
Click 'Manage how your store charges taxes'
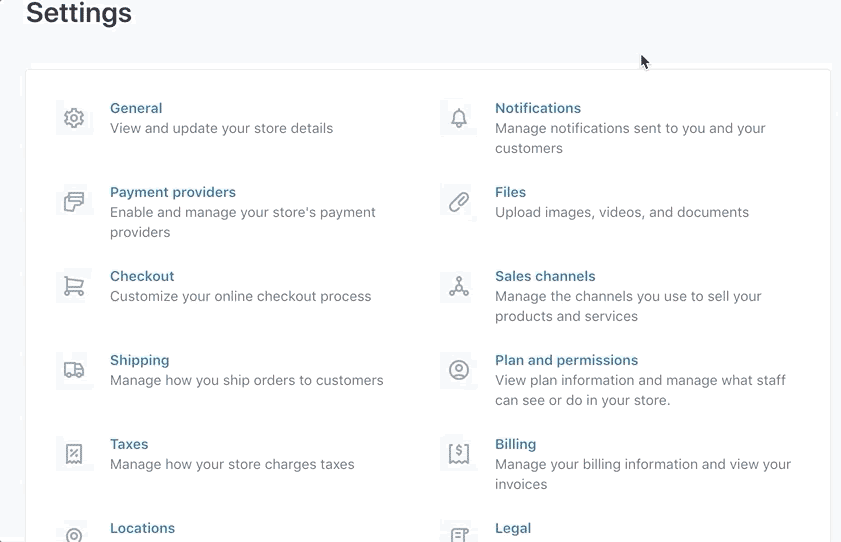pyautogui.click(x=232, y=464)
